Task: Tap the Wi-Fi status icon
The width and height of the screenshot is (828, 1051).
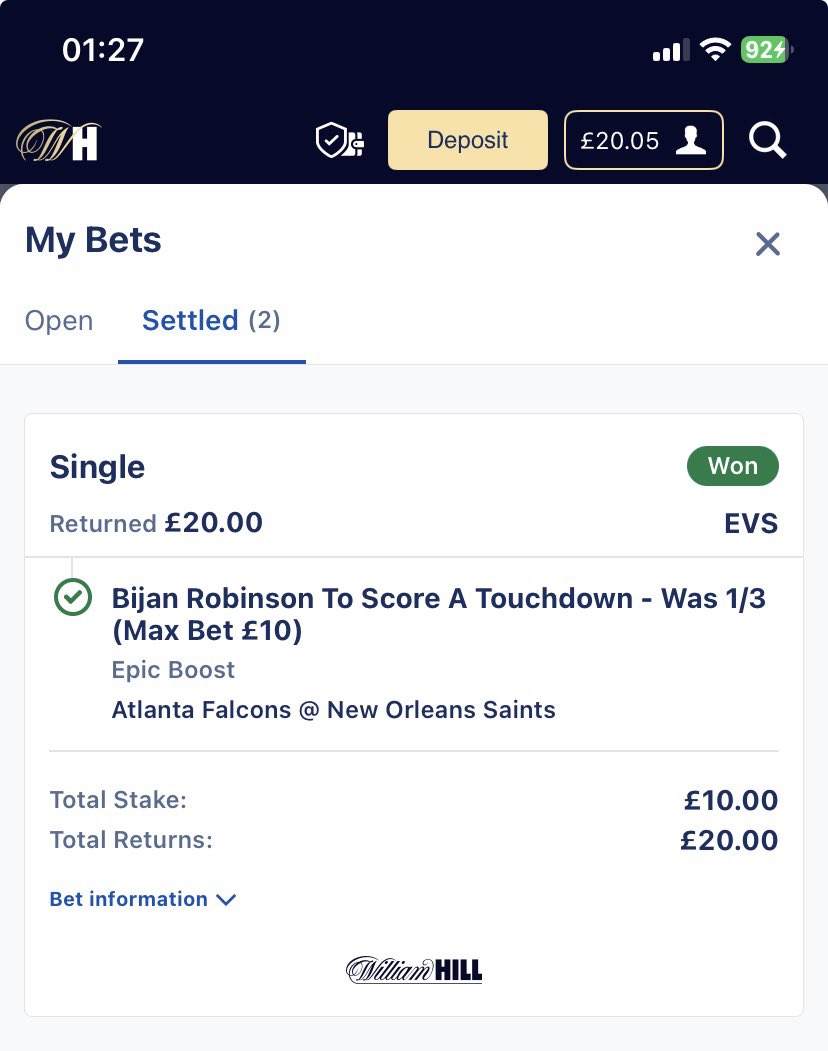Action: 715,50
